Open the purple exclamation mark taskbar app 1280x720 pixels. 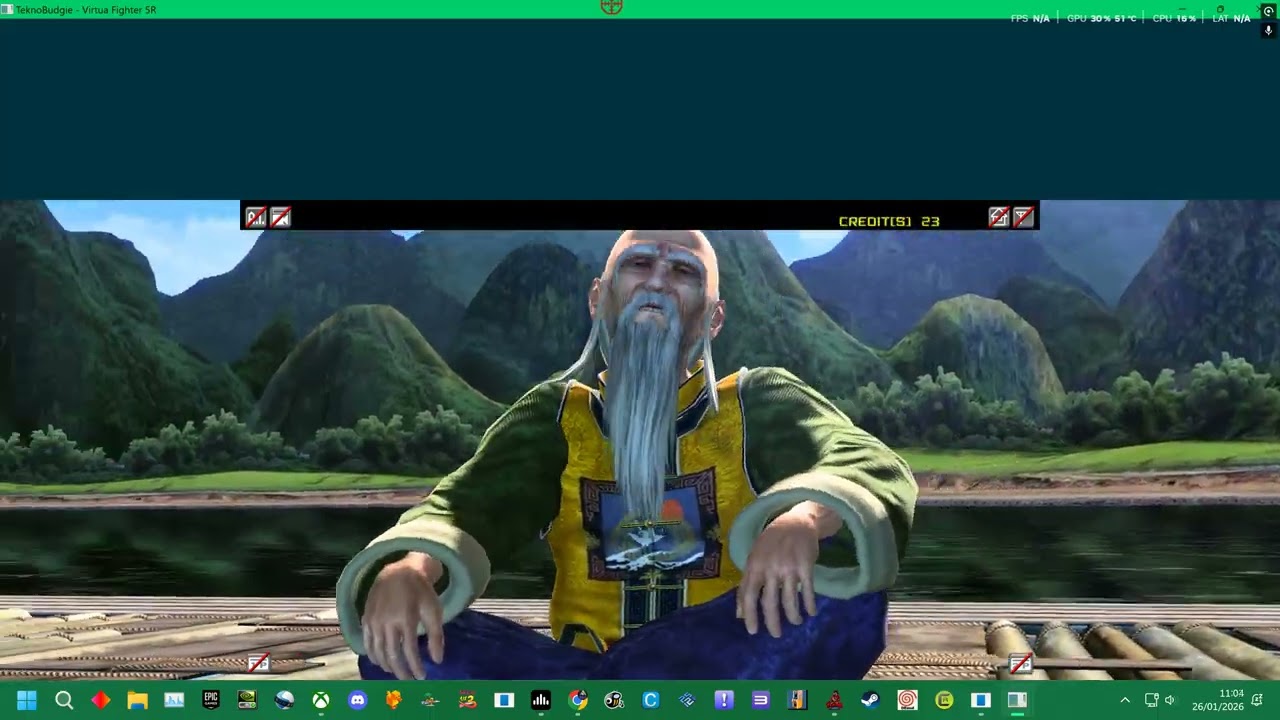pos(724,700)
